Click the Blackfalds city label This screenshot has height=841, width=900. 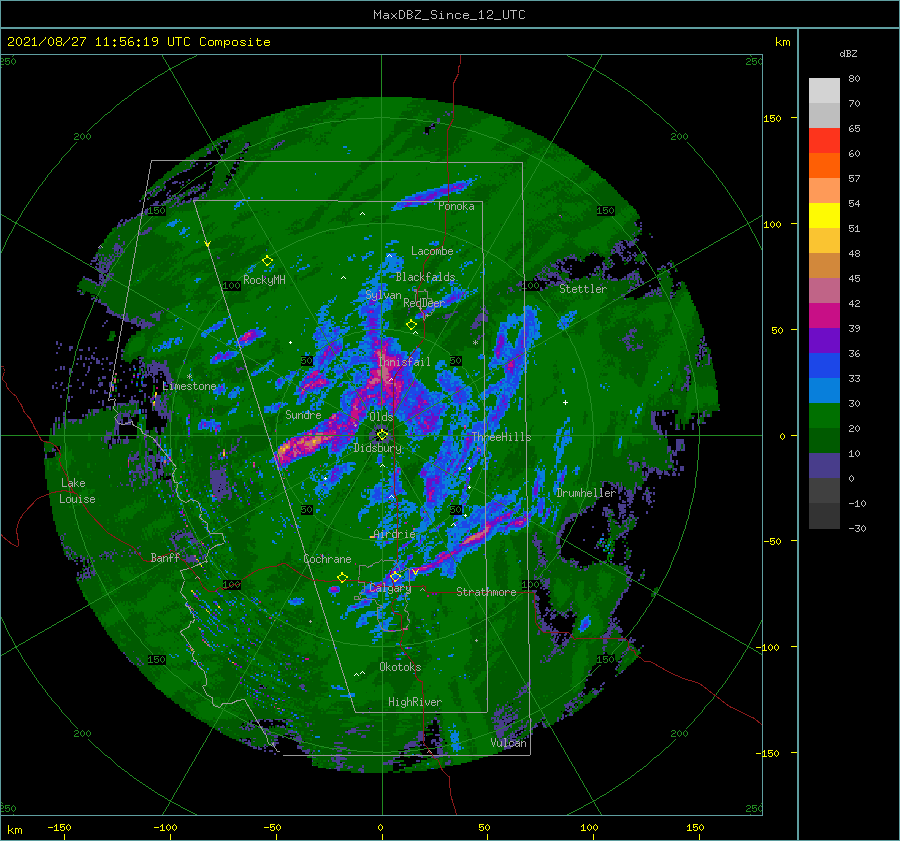coord(425,277)
